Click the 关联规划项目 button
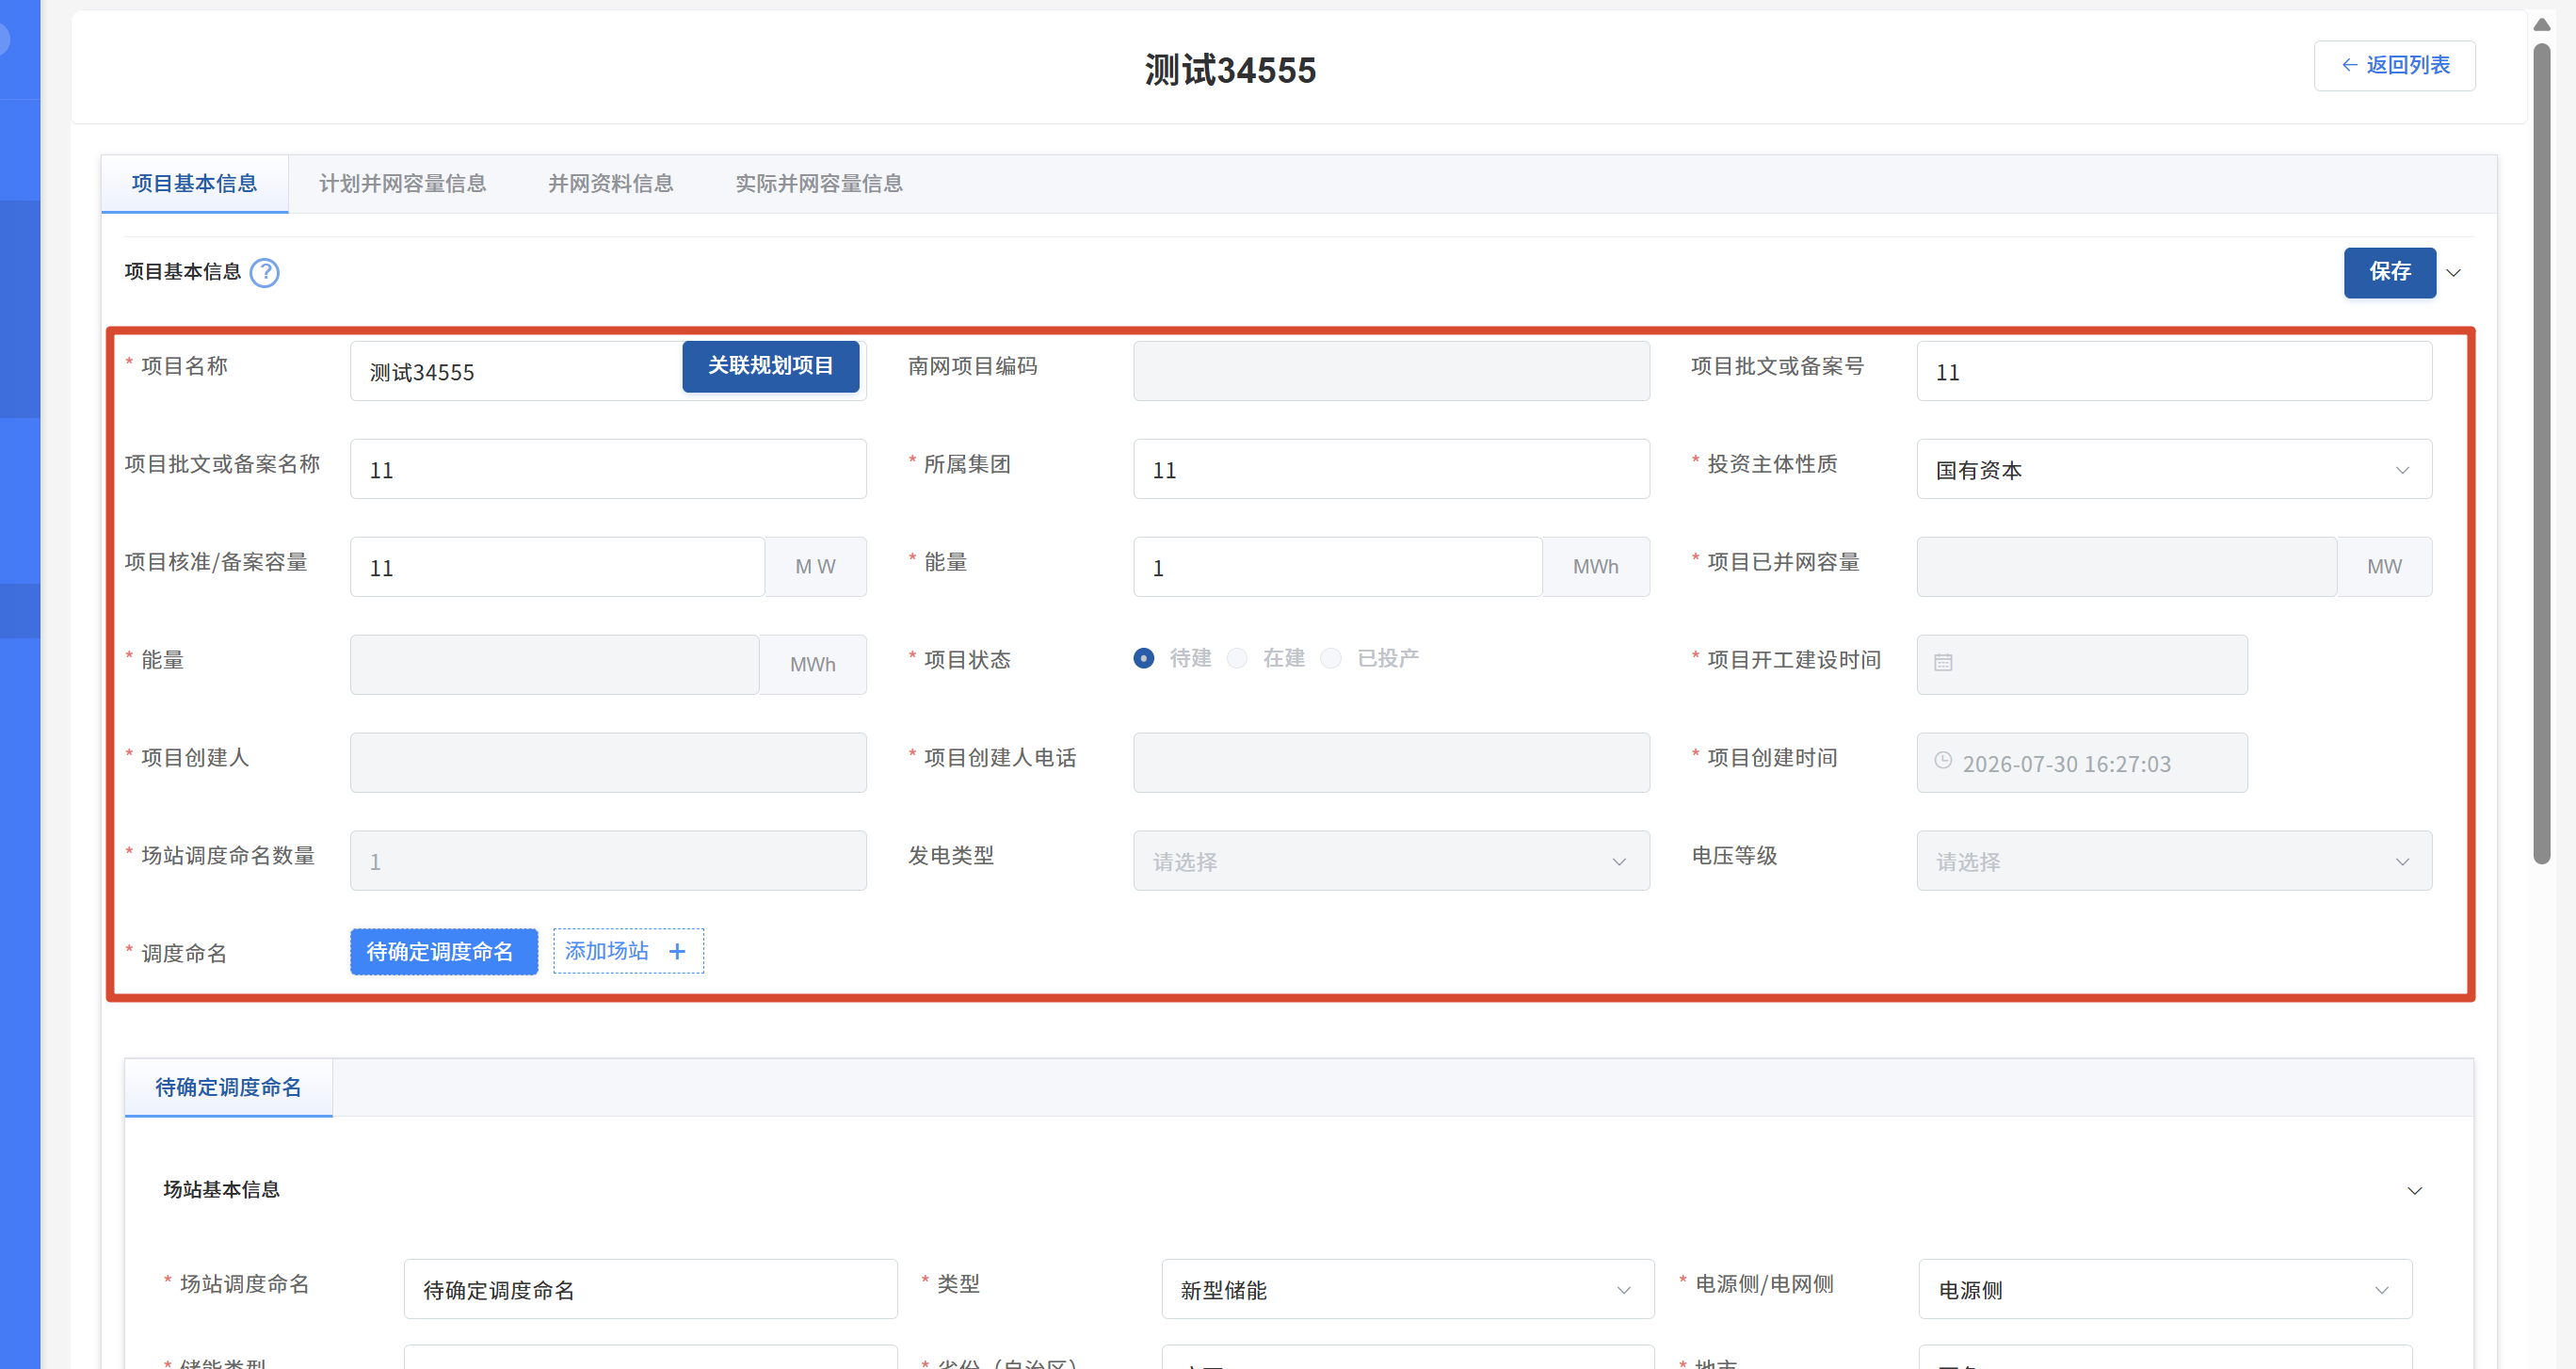This screenshot has height=1369, width=2576. click(770, 366)
